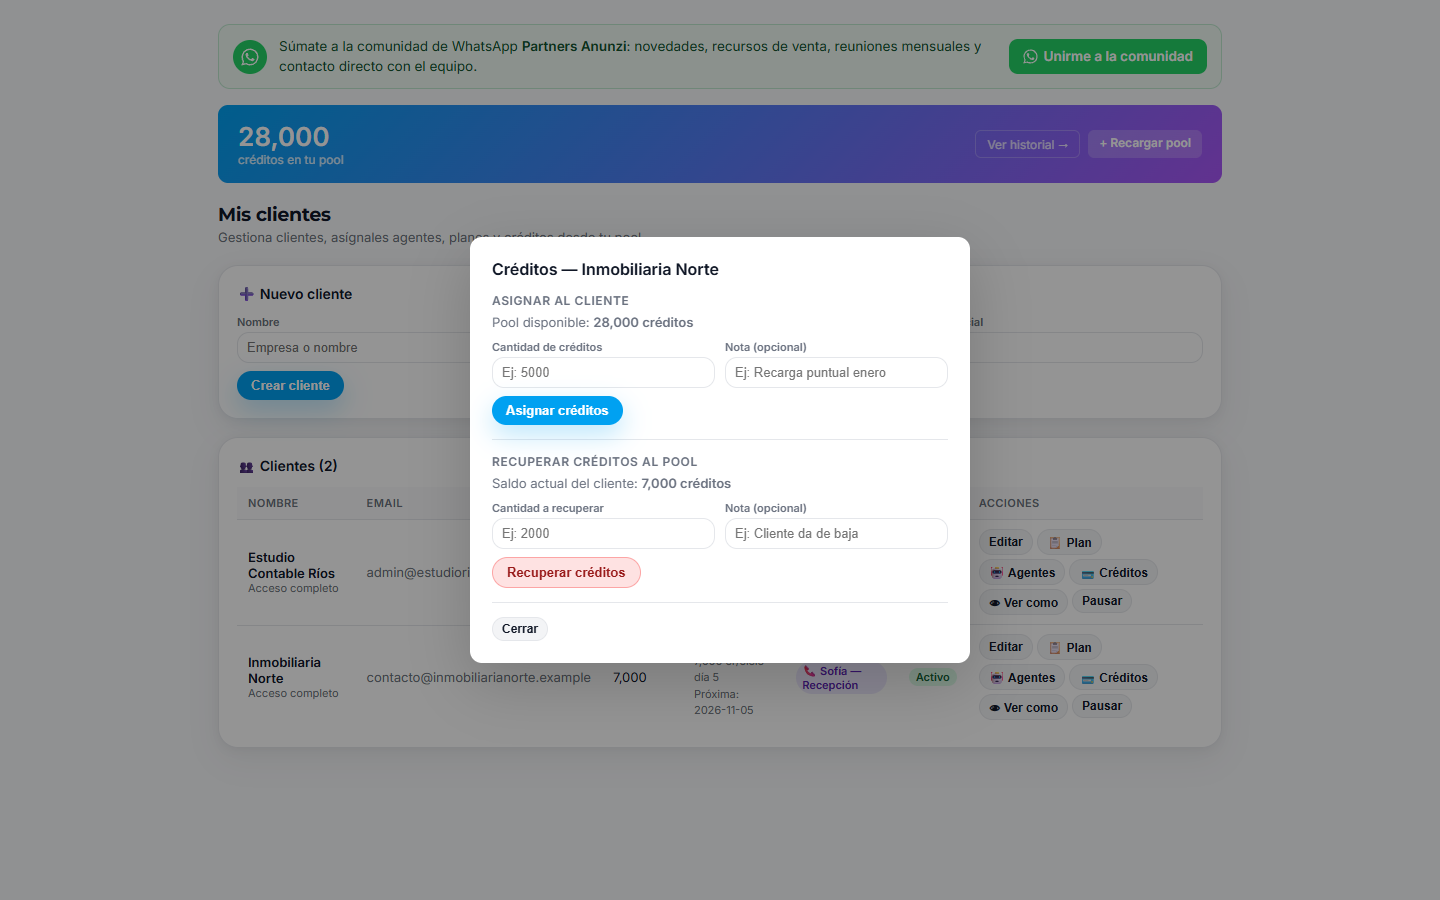This screenshot has width=1440, height=900.
Task: Pause Inmobiliaria Norte client
Action: 1102,706
